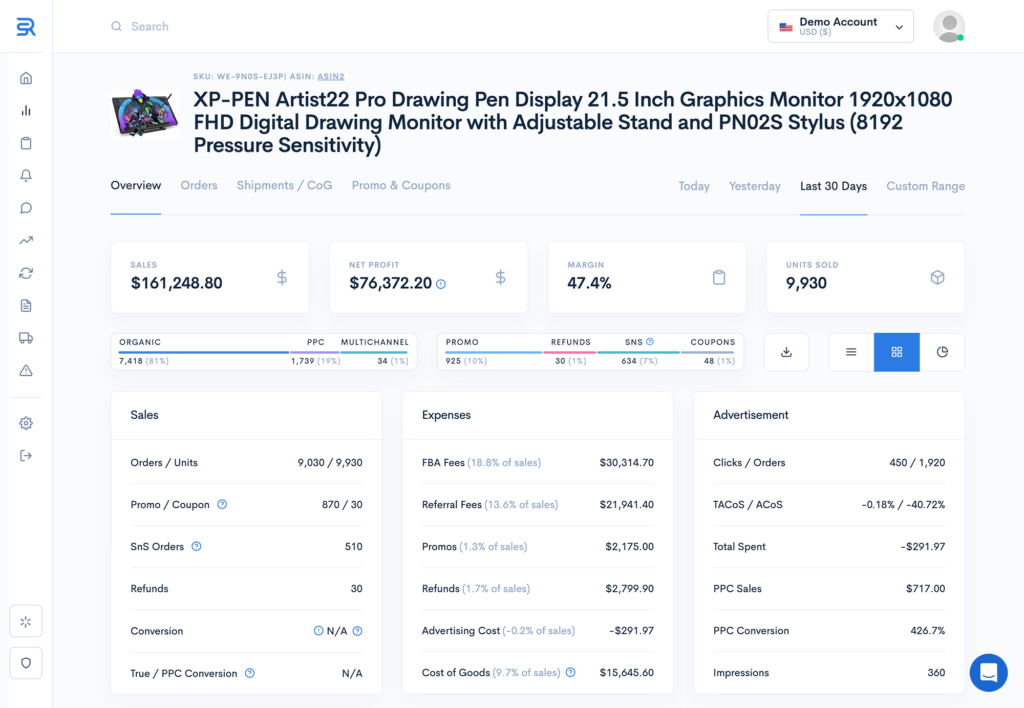This screenshot has height=708, width=1024.
Task: Click the Referral Fees amount $21,941.40
Action: (x=626, y=504)
